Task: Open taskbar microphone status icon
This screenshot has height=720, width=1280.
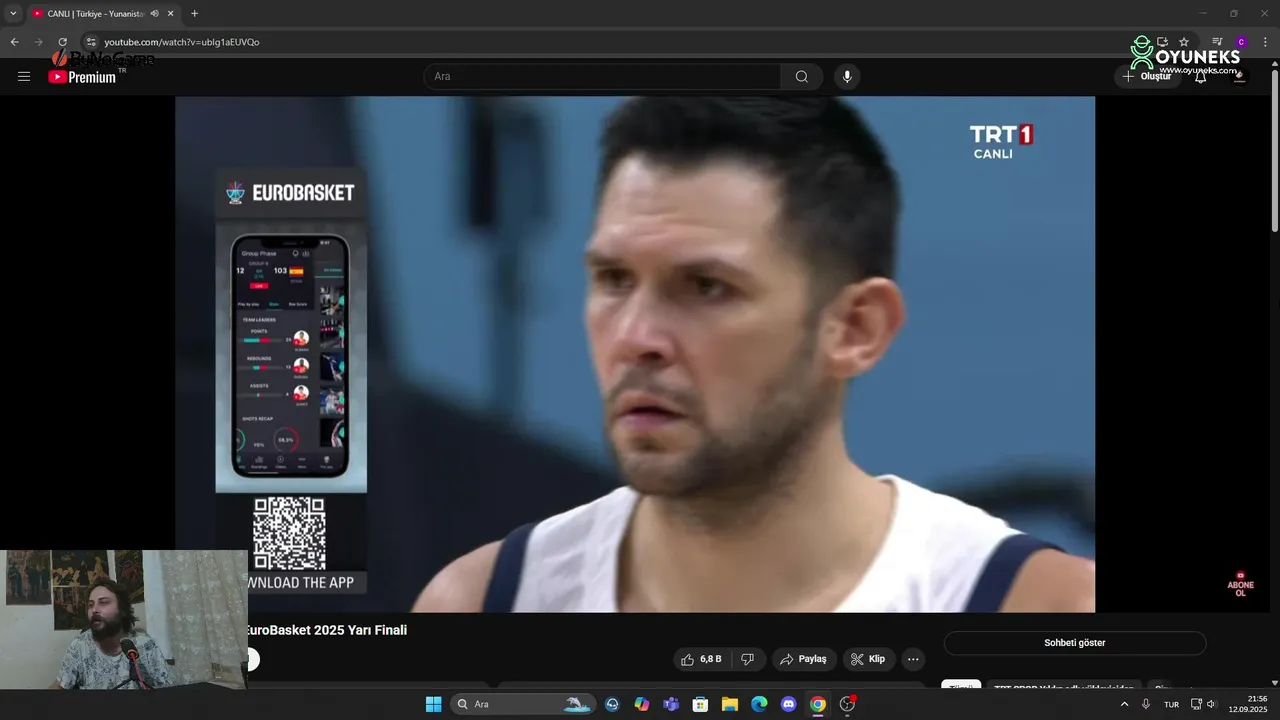Action: pyautogui.click(x=1146, y=704)
